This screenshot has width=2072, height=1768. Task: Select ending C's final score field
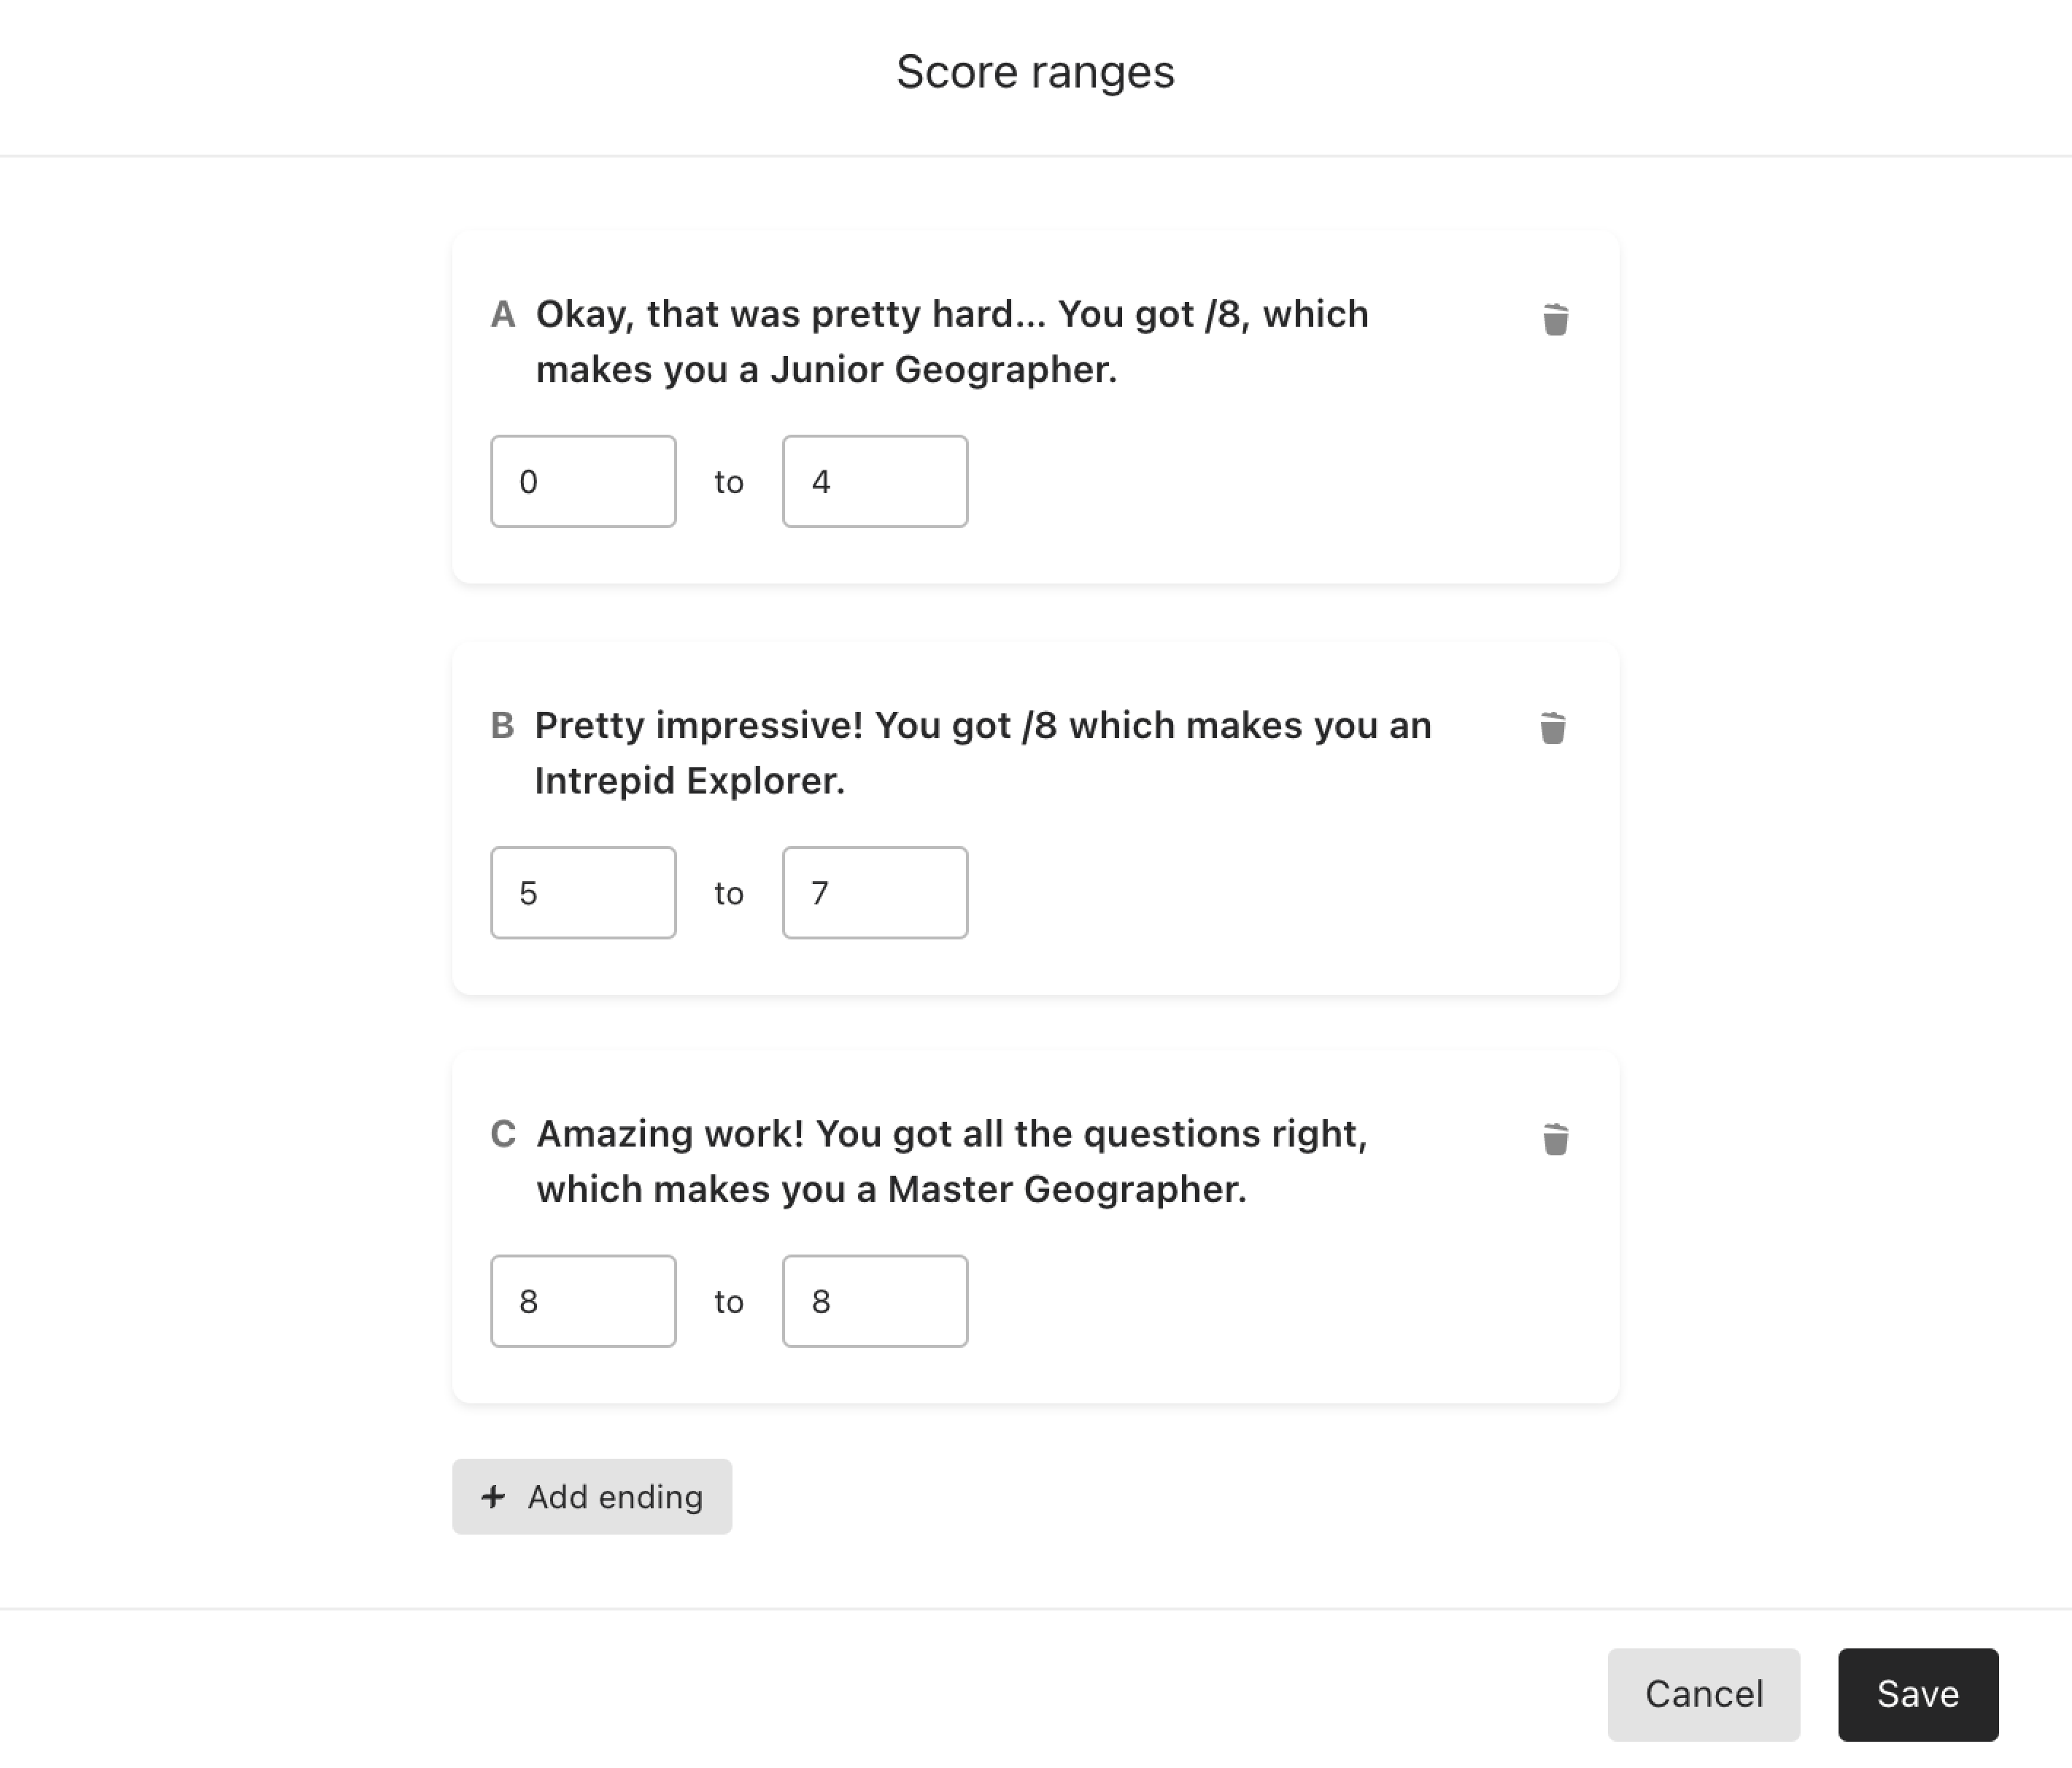[875, 1301]
